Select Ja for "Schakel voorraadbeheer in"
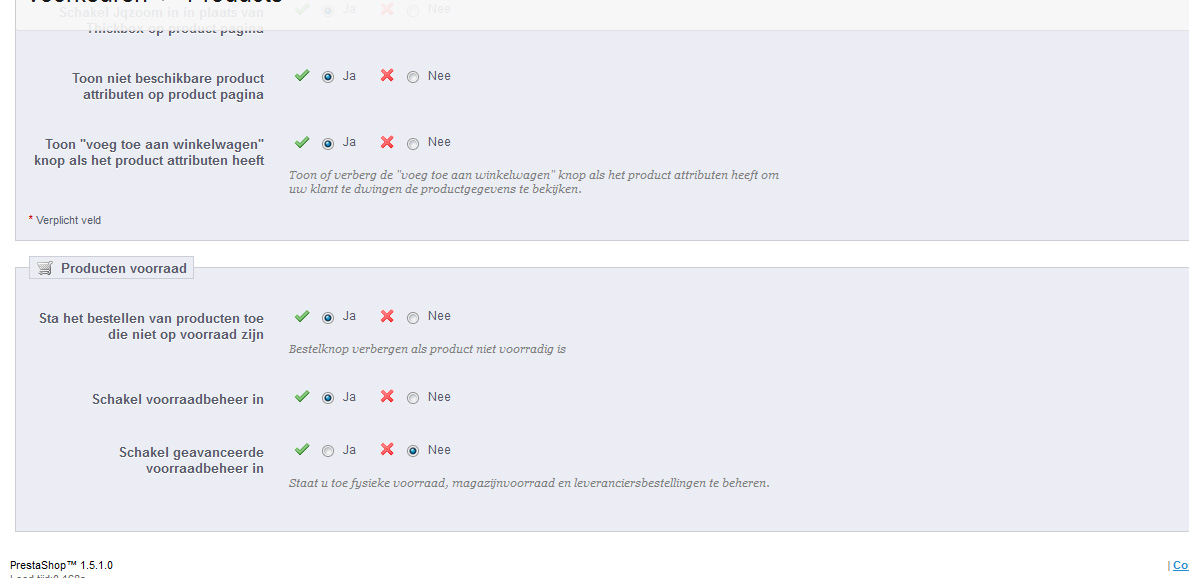 (x=328, y=398)
